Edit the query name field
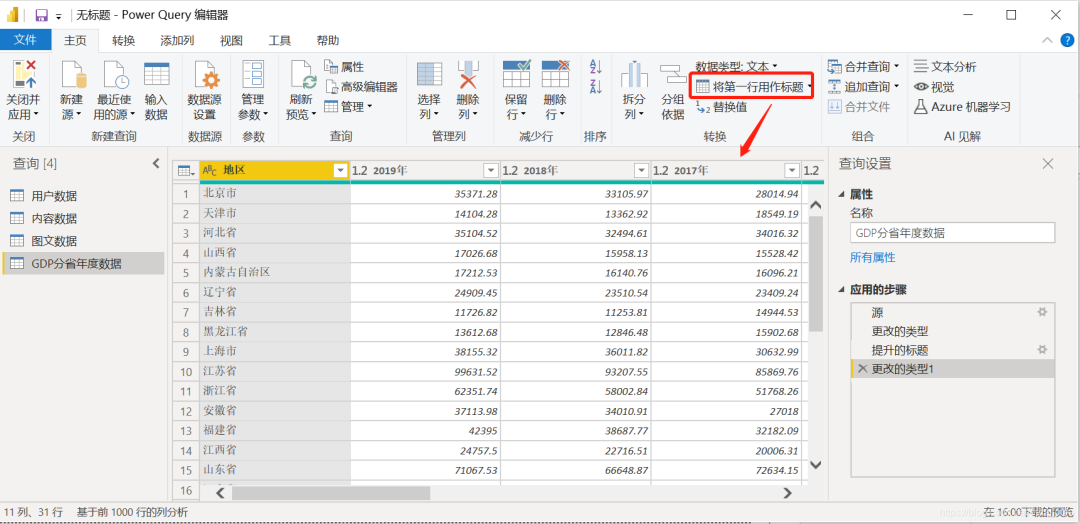Screen dimensions: 1080x524 [x=953, y=233]
